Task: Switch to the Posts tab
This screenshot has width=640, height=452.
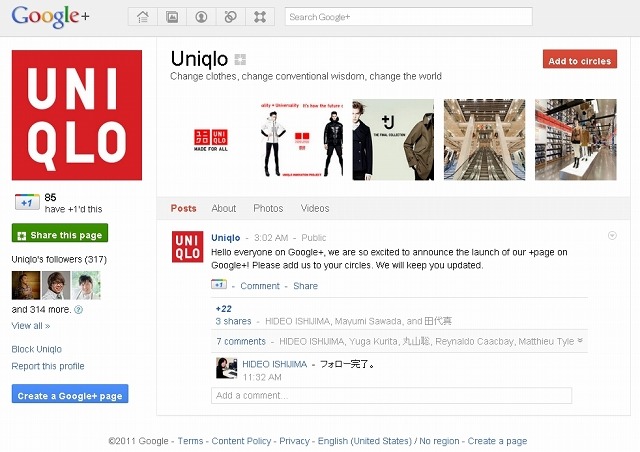Action: (183, 208)
